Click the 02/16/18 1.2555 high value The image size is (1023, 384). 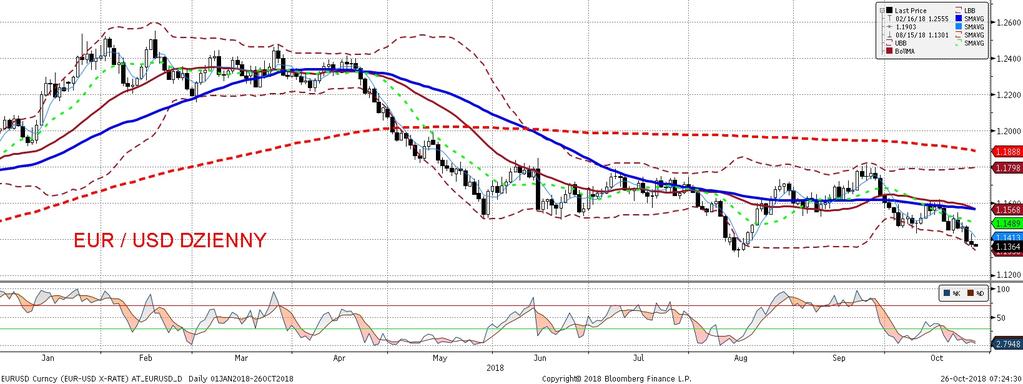point(922,19)
